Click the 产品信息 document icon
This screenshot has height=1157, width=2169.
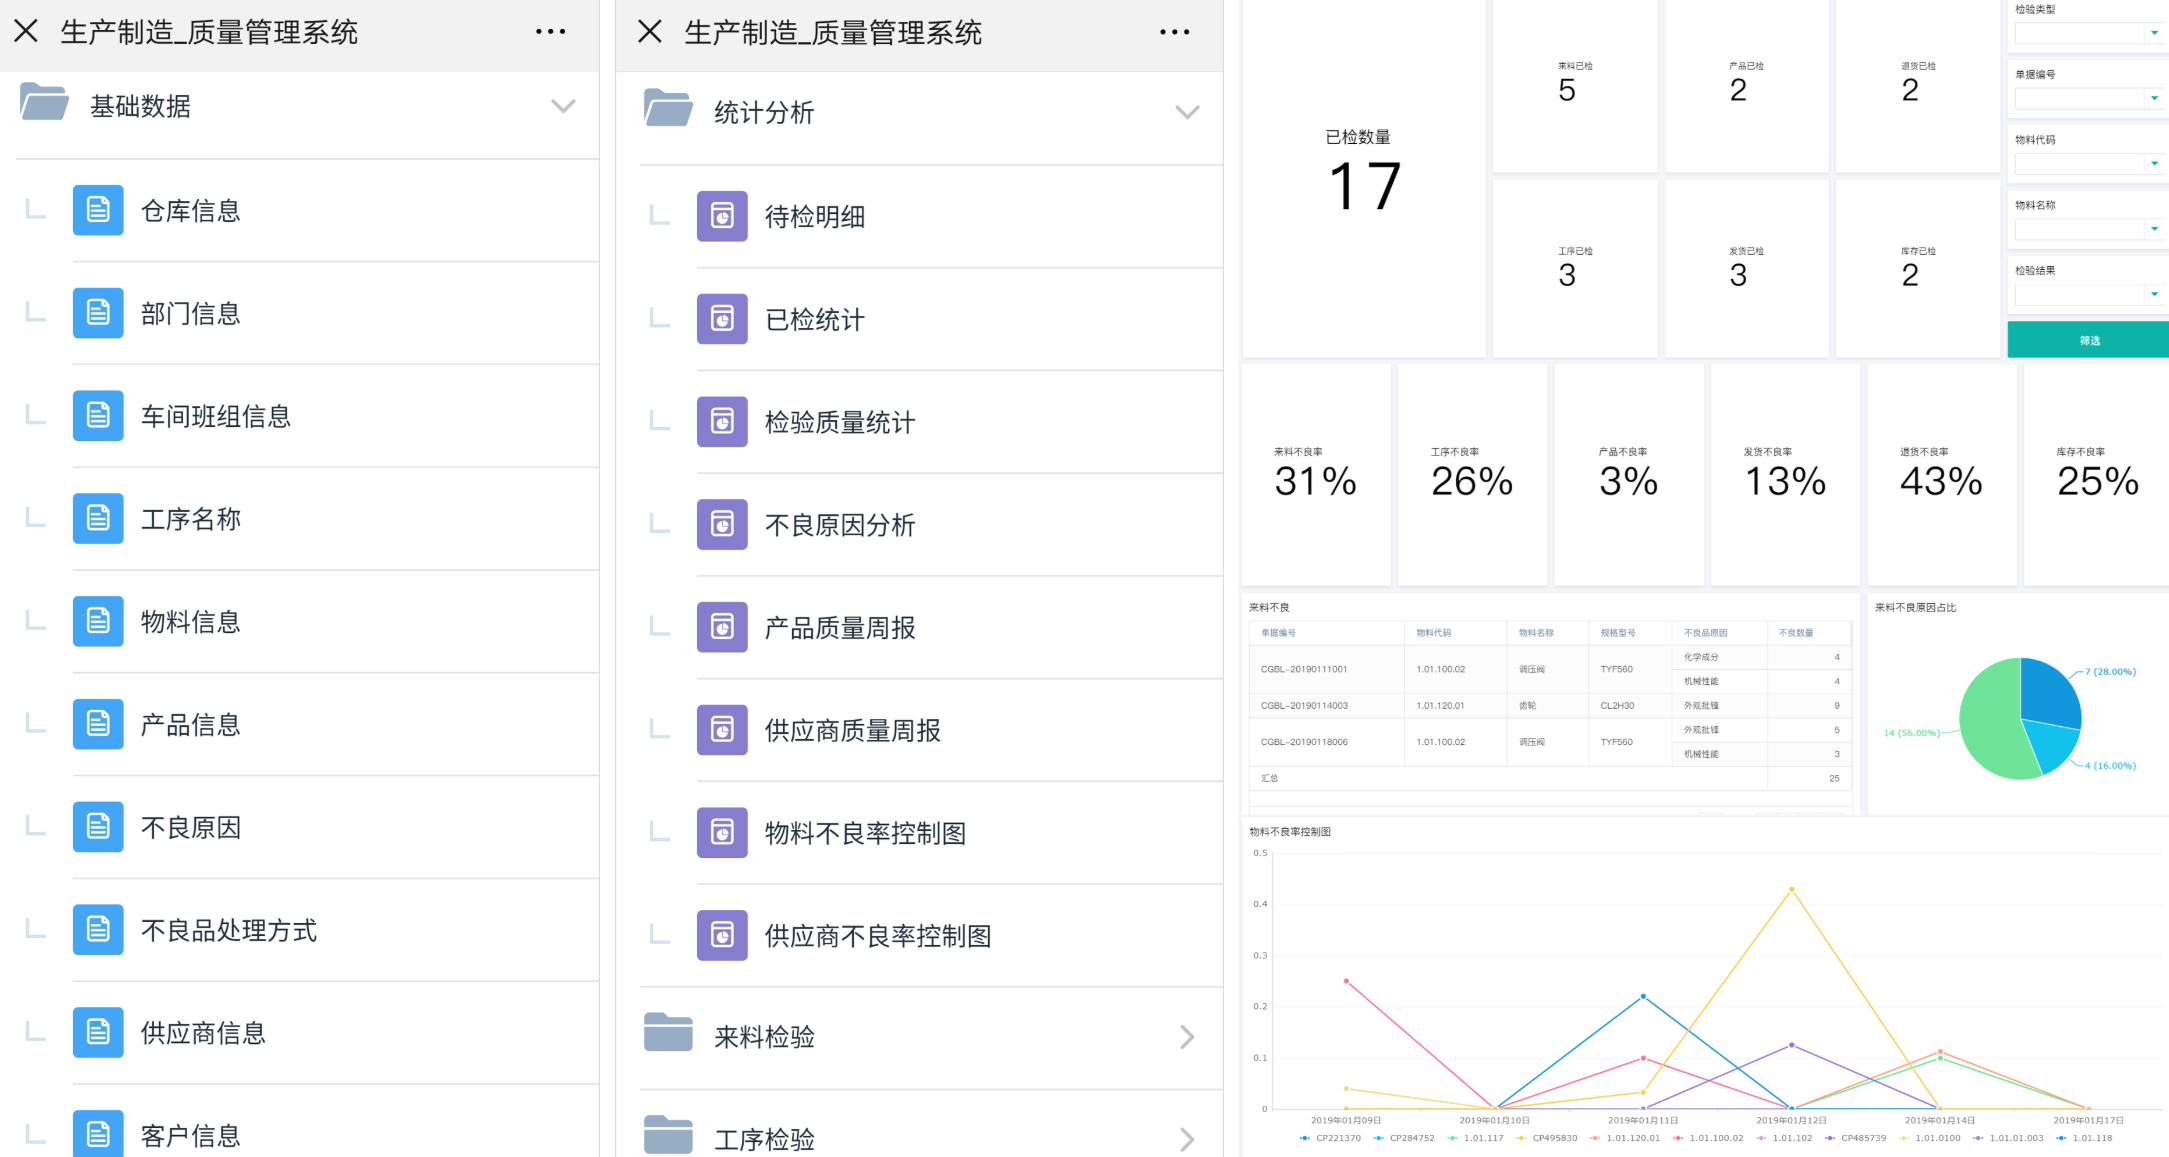(98, 724)
